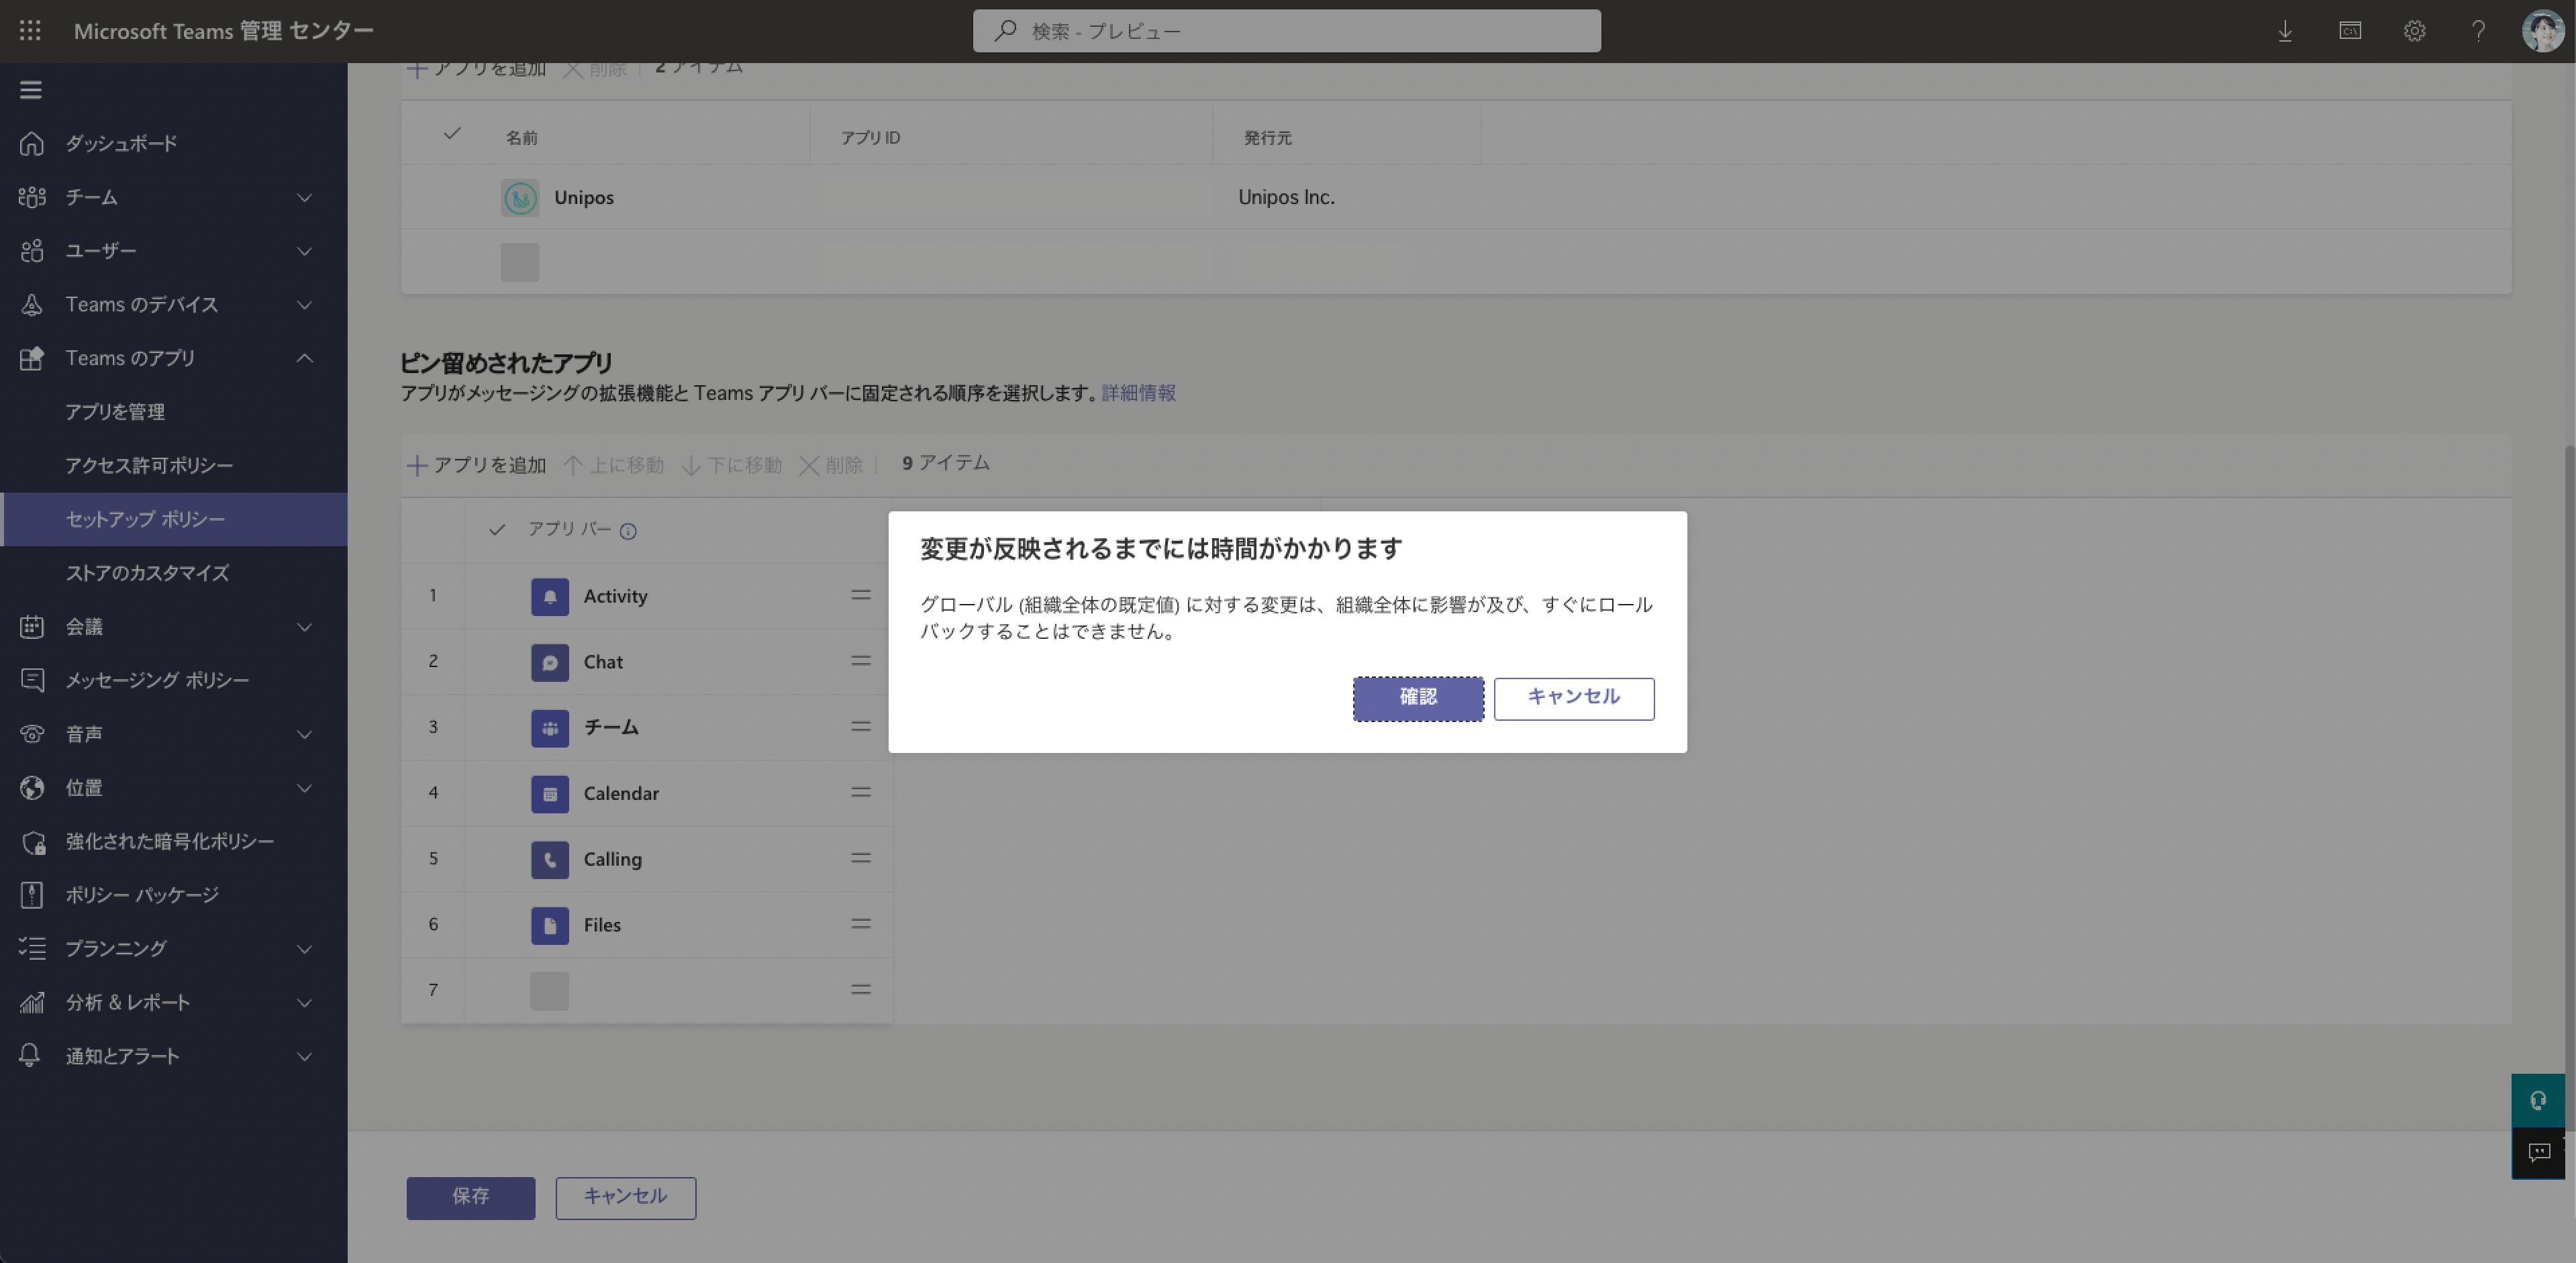Click the Calling app icon
Image resolution: width=2576 pixels, height=1263 pixels.
[550, 860]
